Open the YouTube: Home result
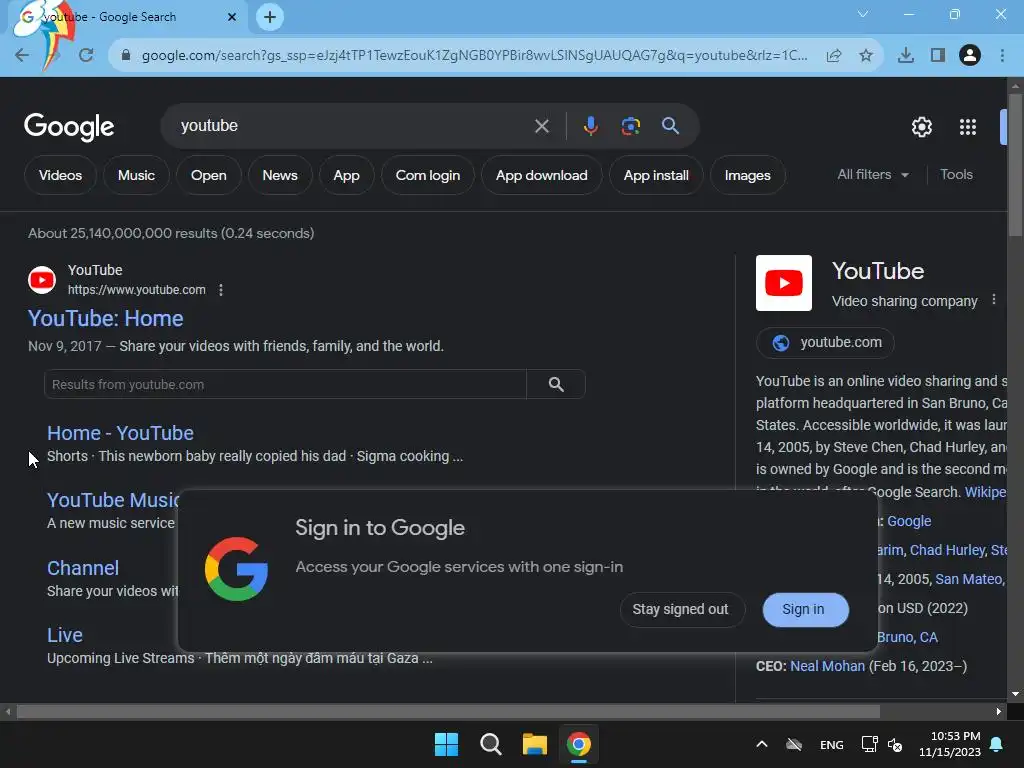1024x768 pixels. pos(106,319)
